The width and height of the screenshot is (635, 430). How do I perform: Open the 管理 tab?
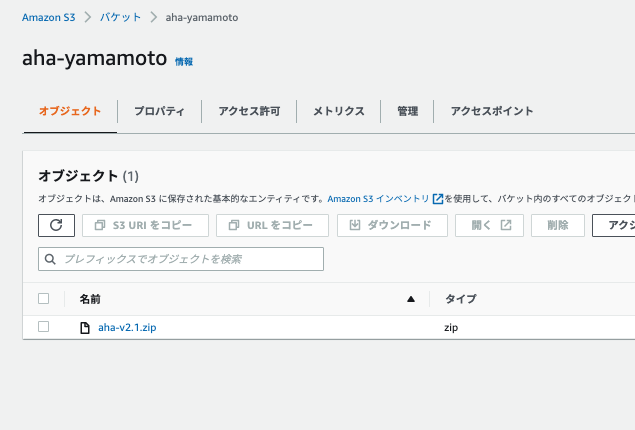pyautogui.click(x=407, y=111)
